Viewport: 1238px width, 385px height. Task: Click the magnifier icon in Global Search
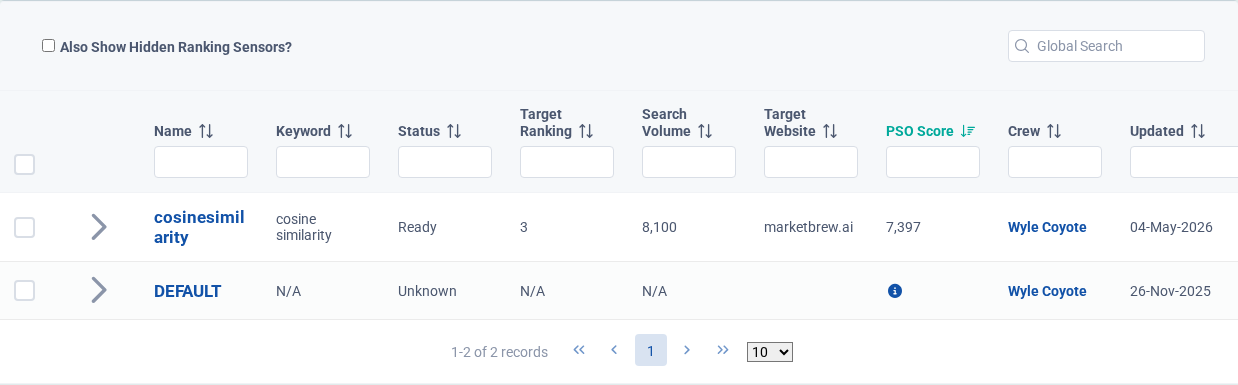click(1022, 46)
